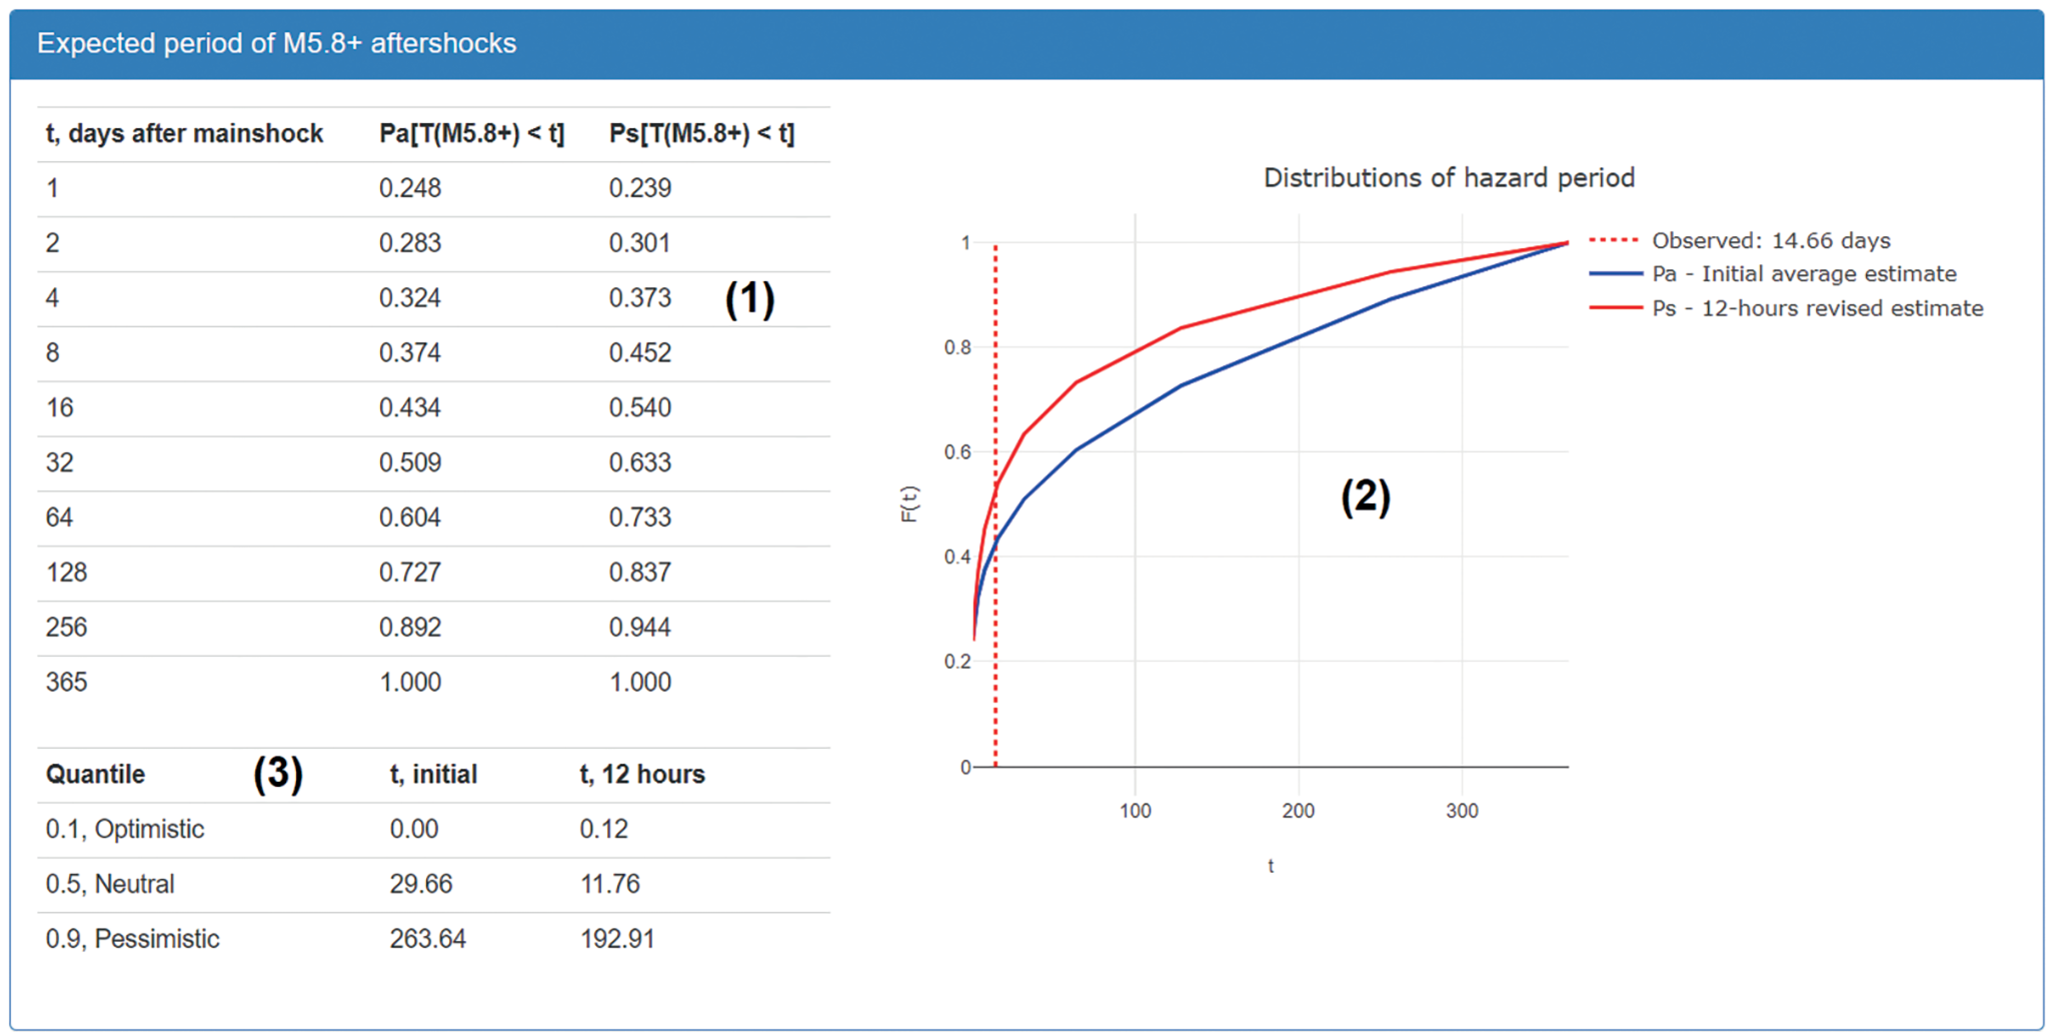Select the 'Pa[T(M5.8+) < t]' column header
The image size is (2050, 1035).
click(x=471, y=134)
